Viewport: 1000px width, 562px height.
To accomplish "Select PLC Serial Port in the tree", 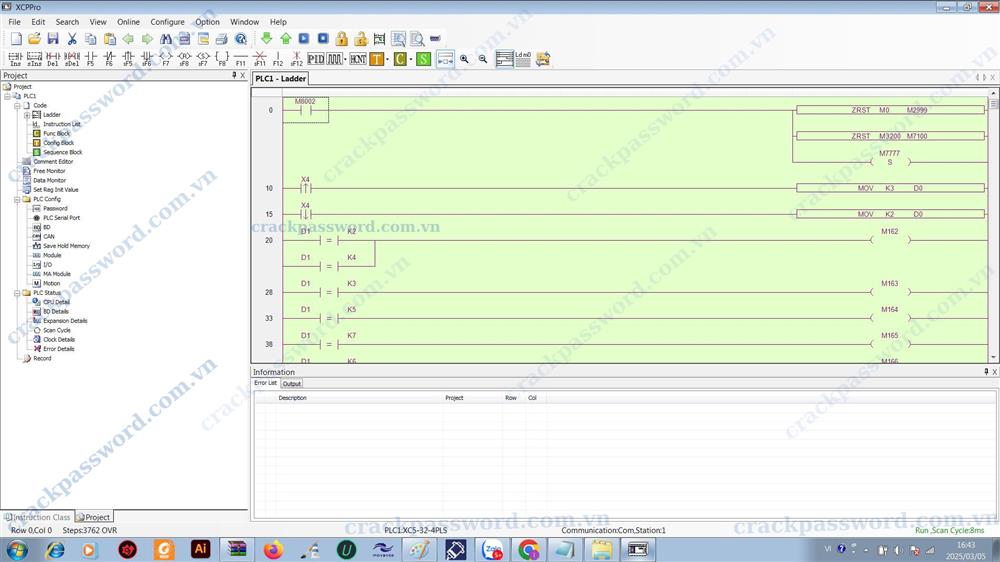I will pyautogui.click(x=61, y=218).
